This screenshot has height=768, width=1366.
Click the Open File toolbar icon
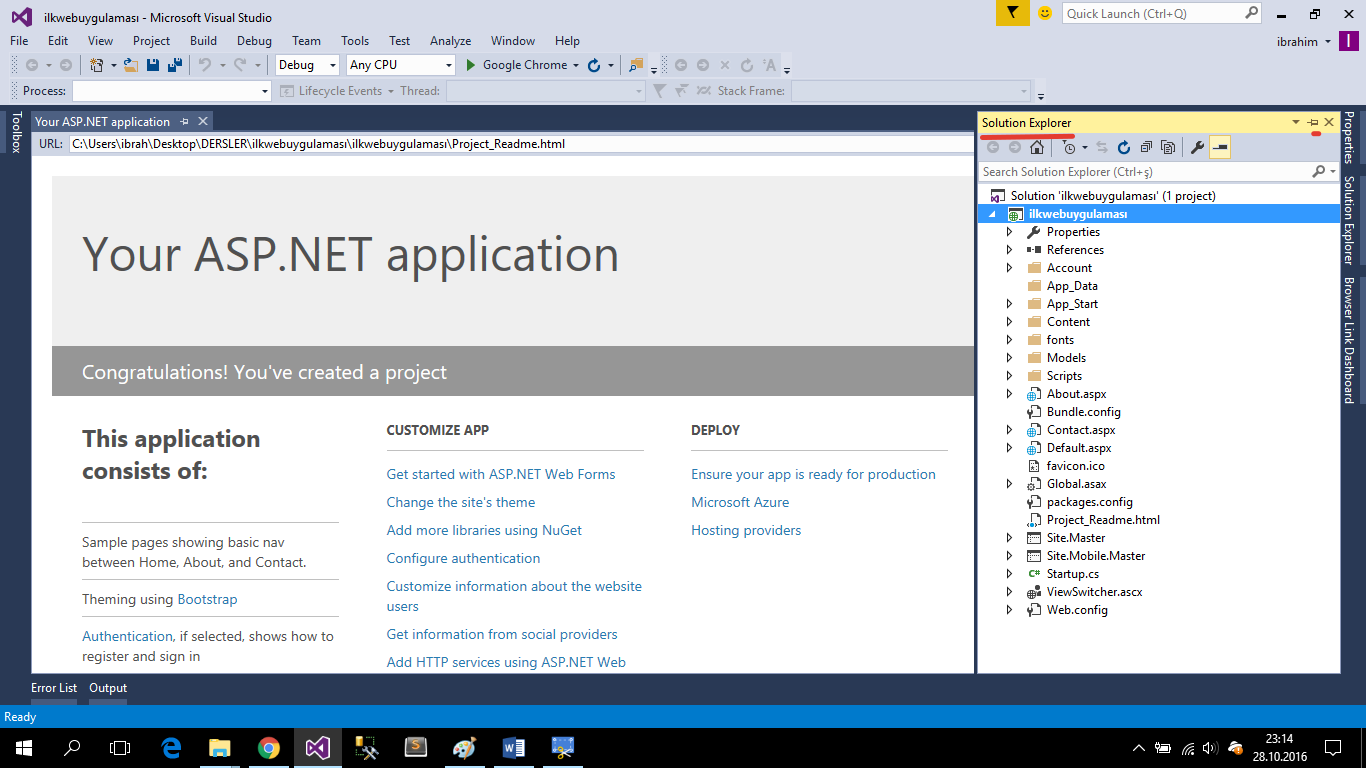pyautogui.click(x=132, y=65)
